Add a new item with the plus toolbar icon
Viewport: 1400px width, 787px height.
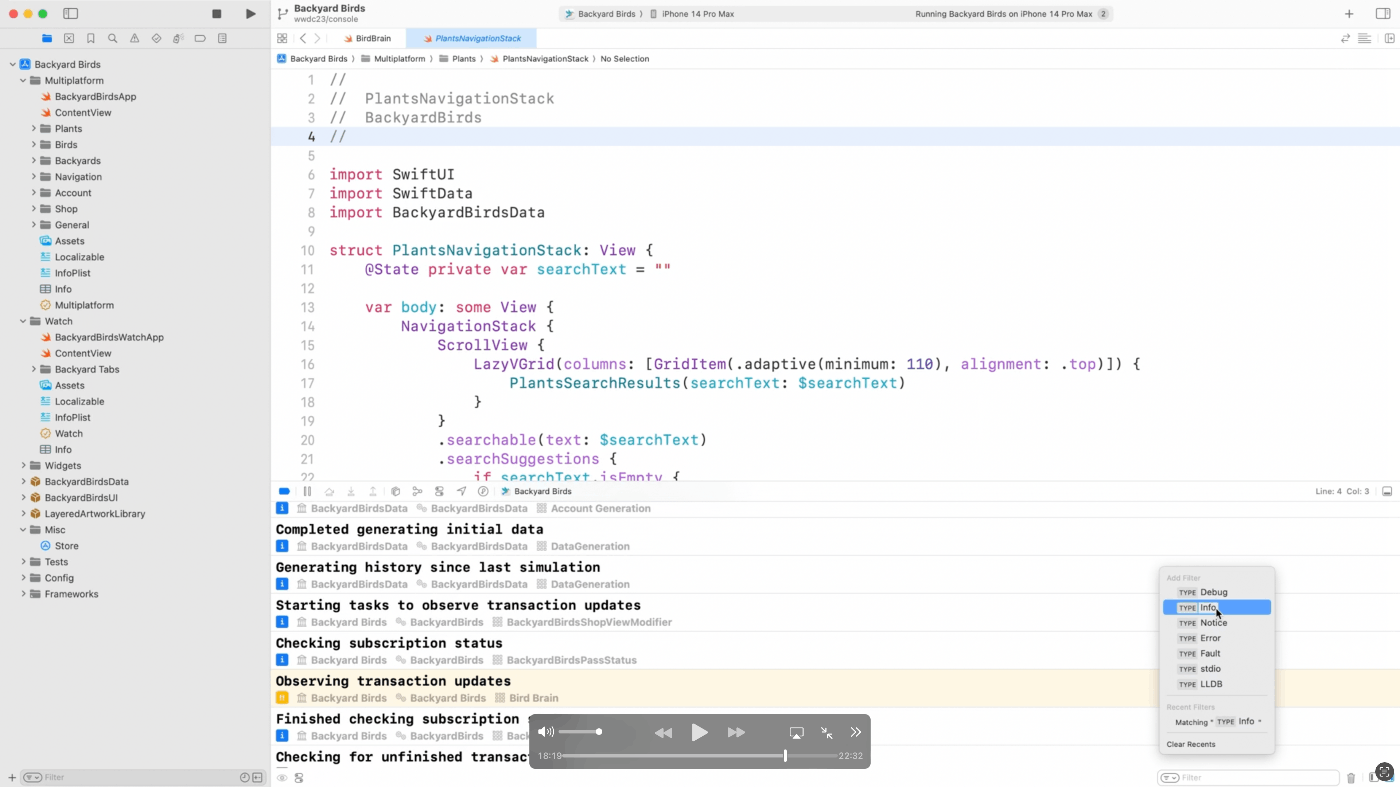click(x=1349, y=14)
